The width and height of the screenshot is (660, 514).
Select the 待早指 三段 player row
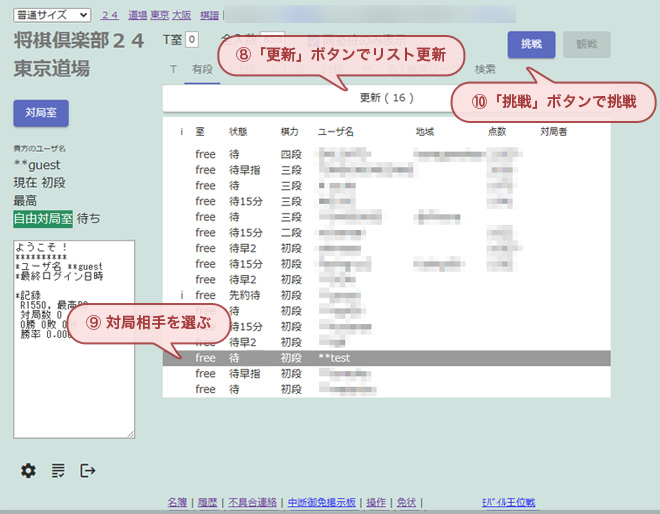click(x=386, y=170)
